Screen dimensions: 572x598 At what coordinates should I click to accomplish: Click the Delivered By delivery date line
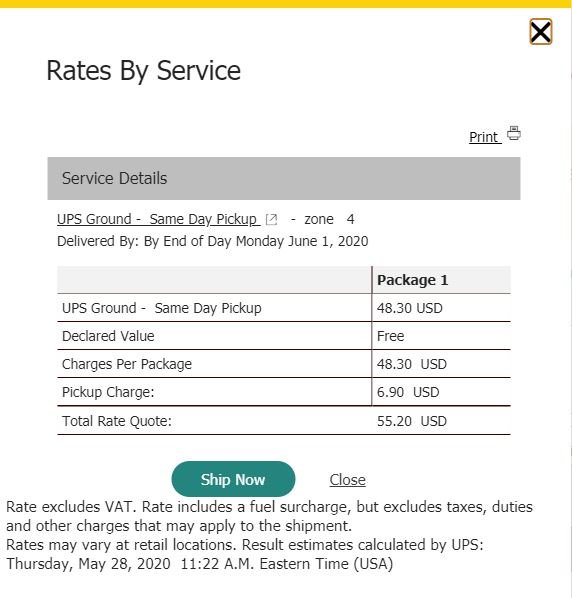(212, 241)
